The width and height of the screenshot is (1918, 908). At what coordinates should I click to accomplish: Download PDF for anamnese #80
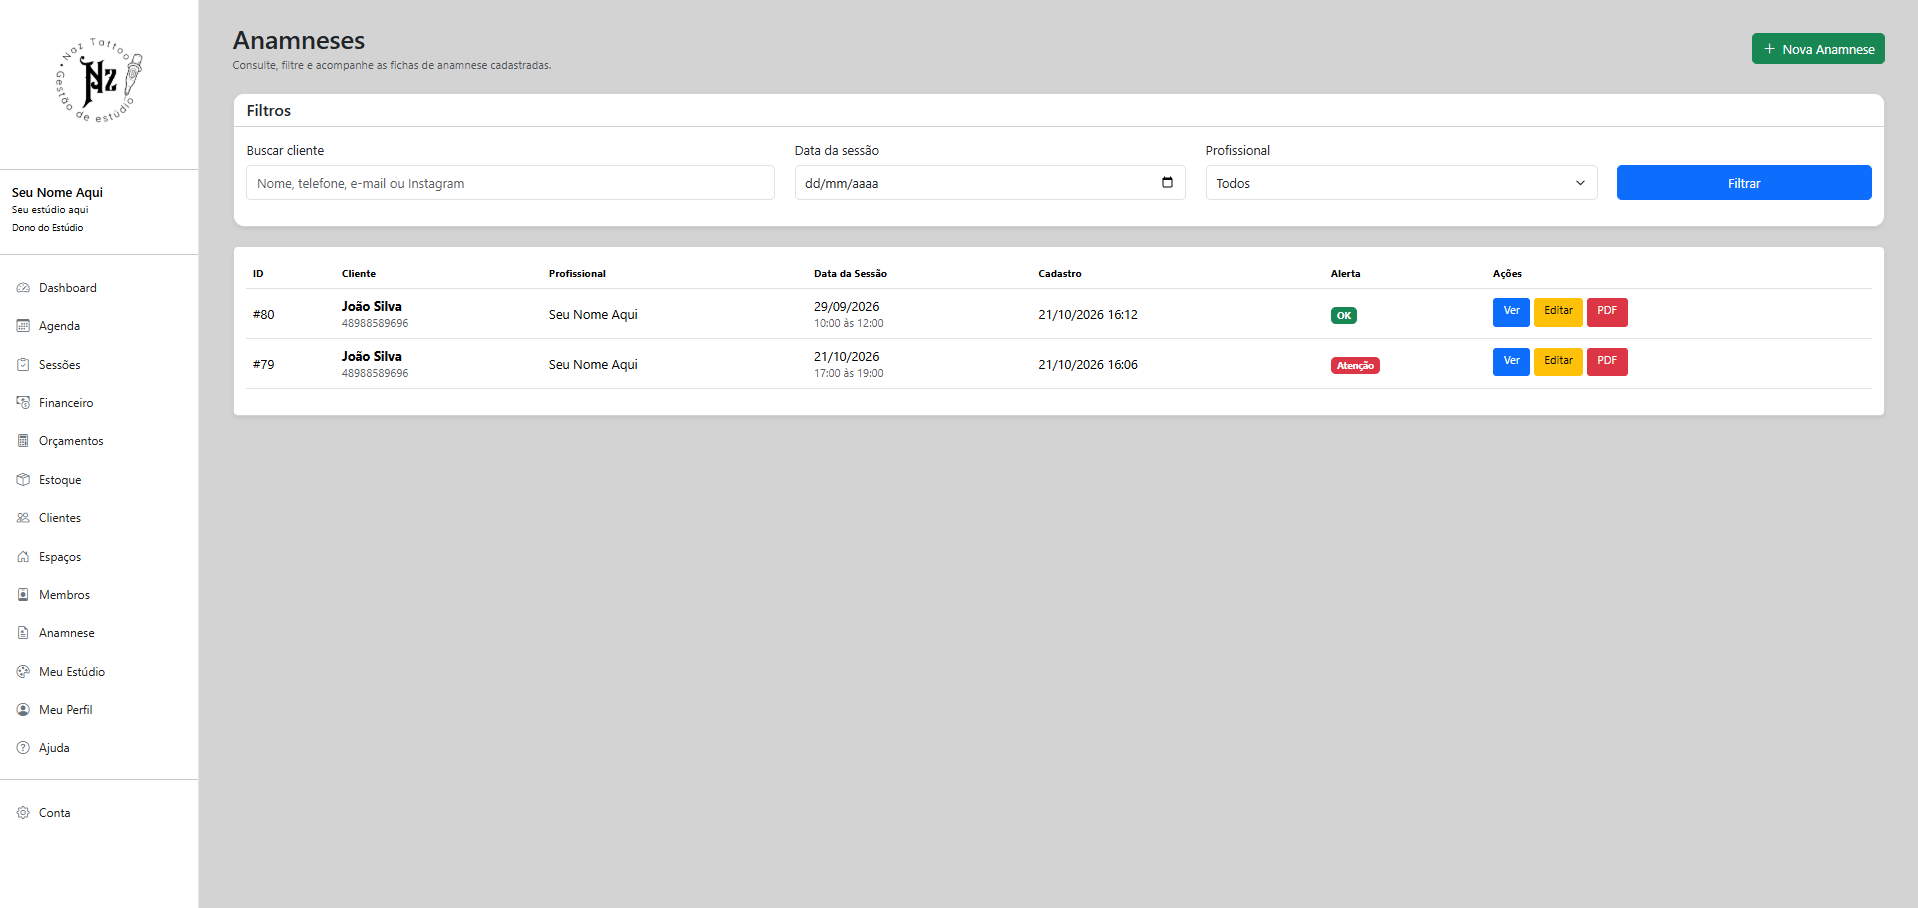pyautogui.click(x=1607, y=312)
